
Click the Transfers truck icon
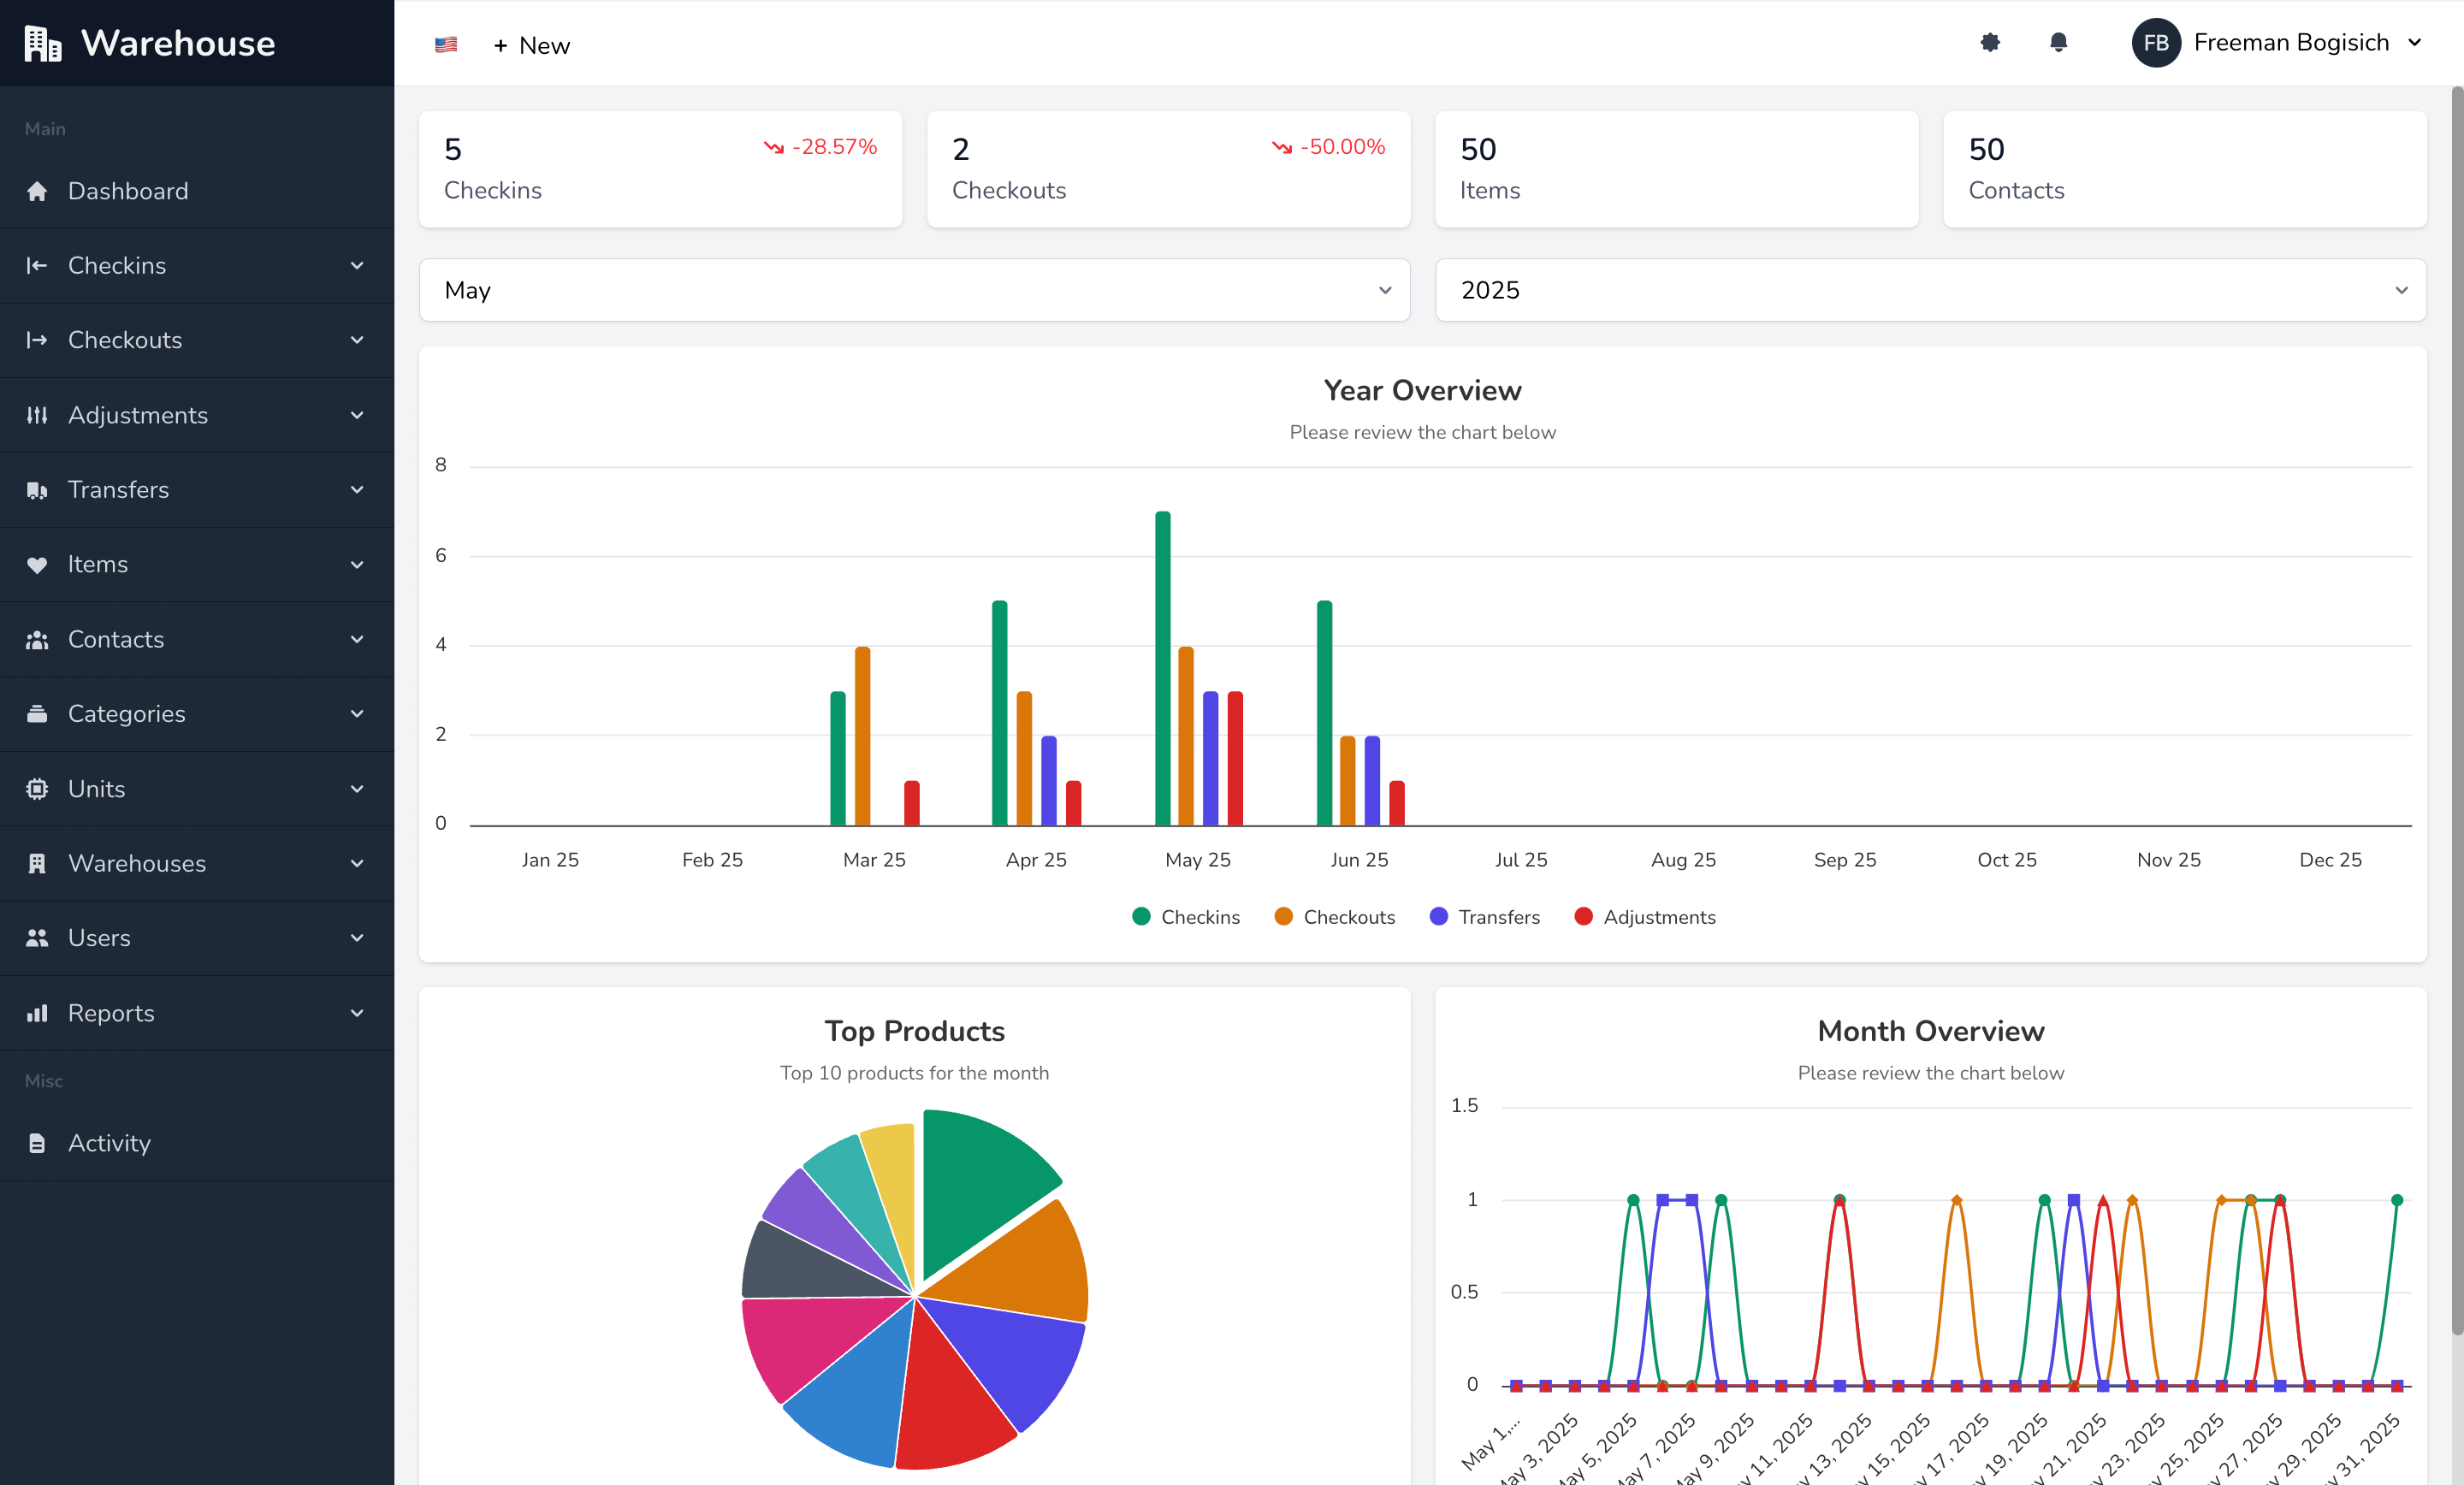click(37, 490)
